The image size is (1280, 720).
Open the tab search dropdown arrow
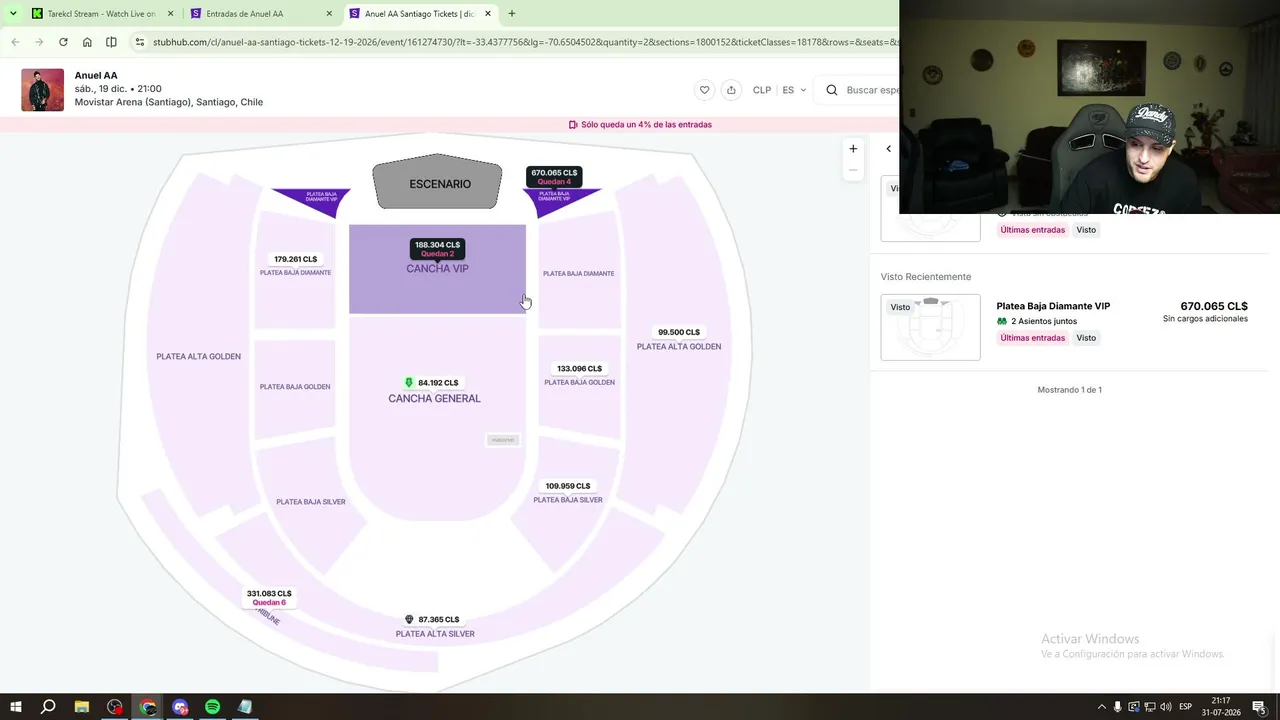(13, 14)
